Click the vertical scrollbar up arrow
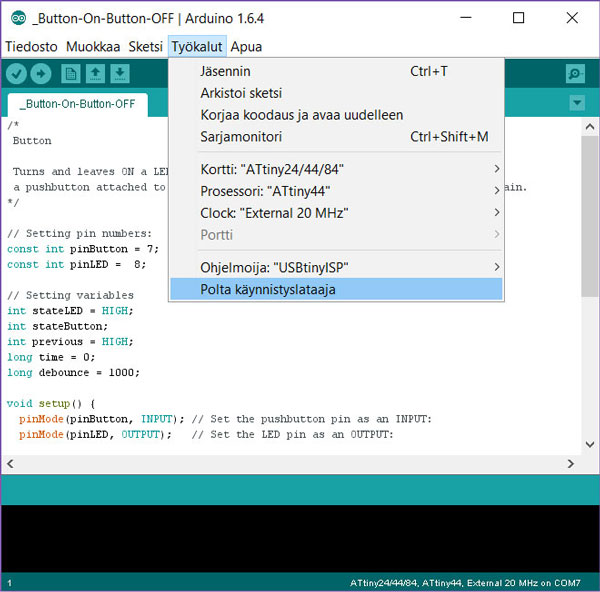Screen dimensions: 600x592 [x=590, y=127]
